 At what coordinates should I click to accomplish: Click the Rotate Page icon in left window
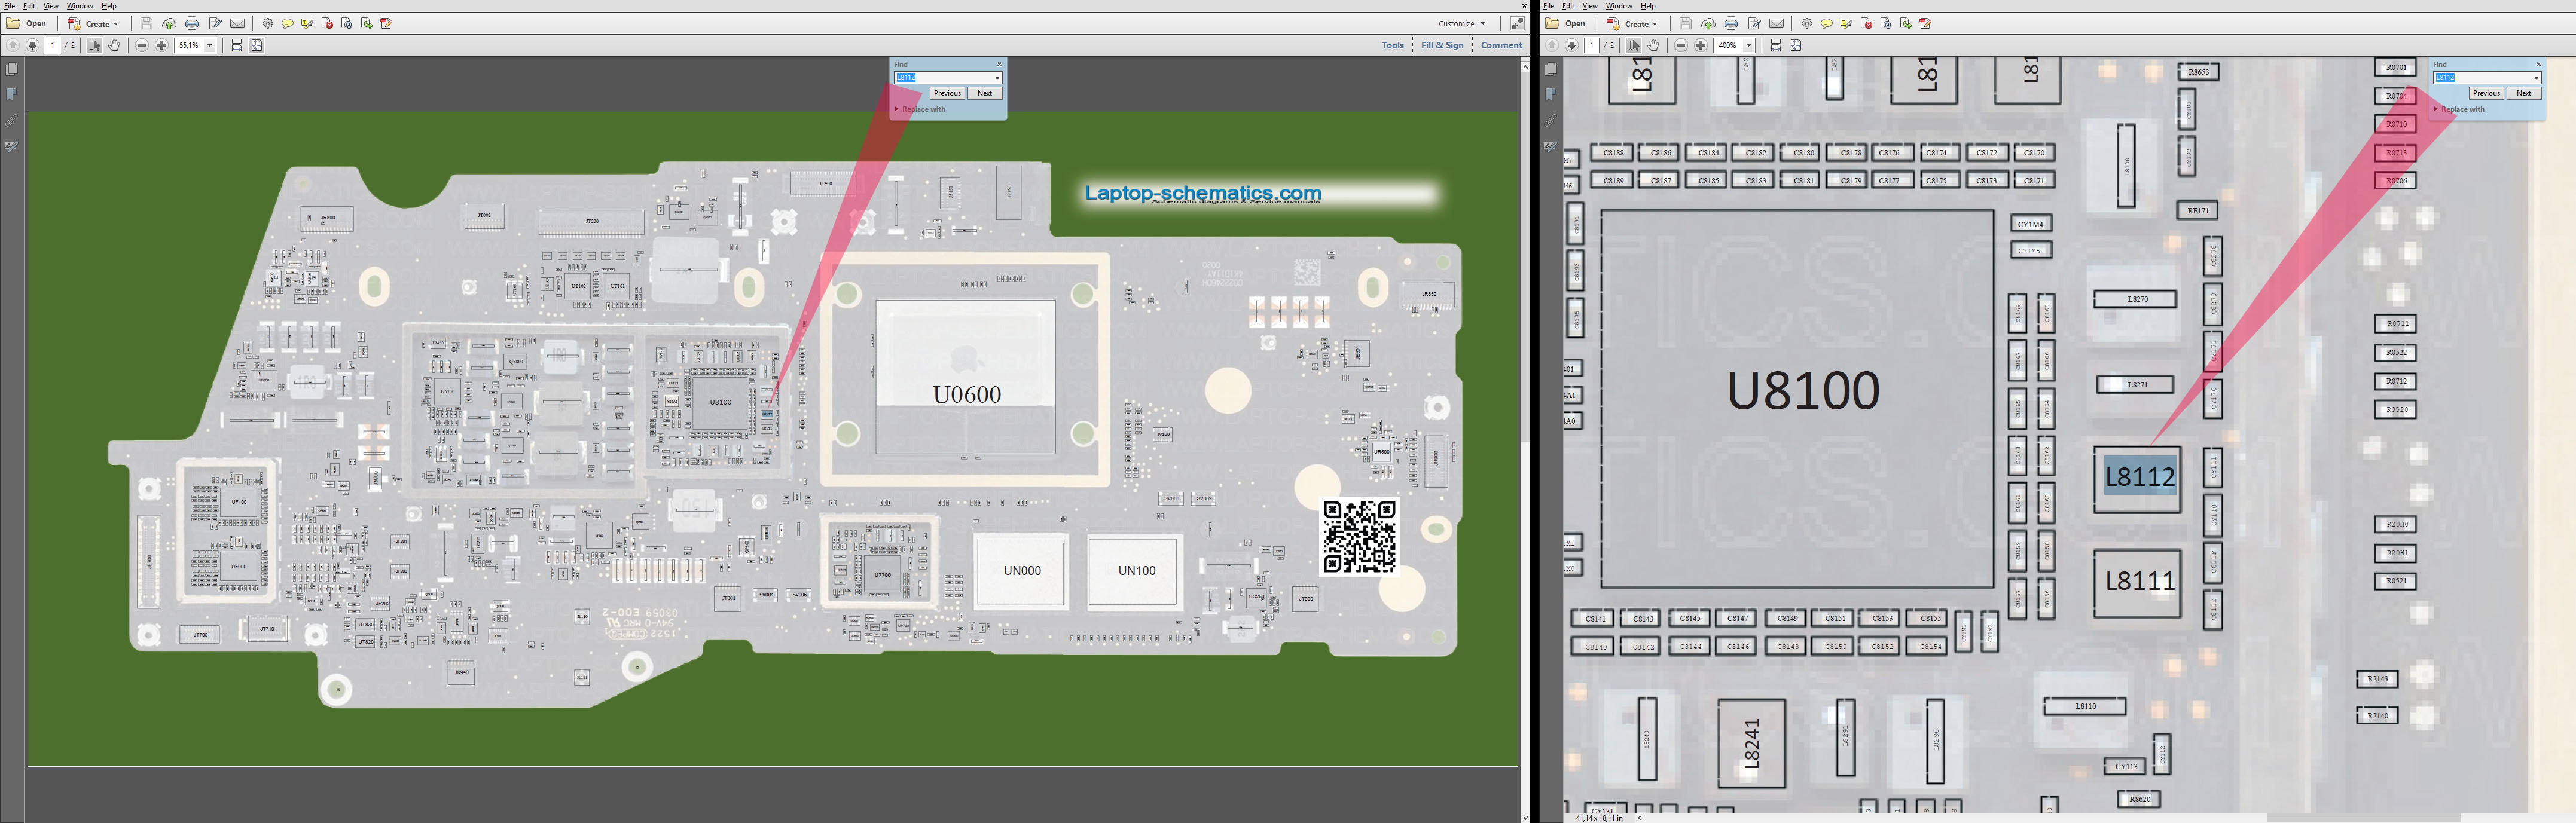tap(347, 23)
